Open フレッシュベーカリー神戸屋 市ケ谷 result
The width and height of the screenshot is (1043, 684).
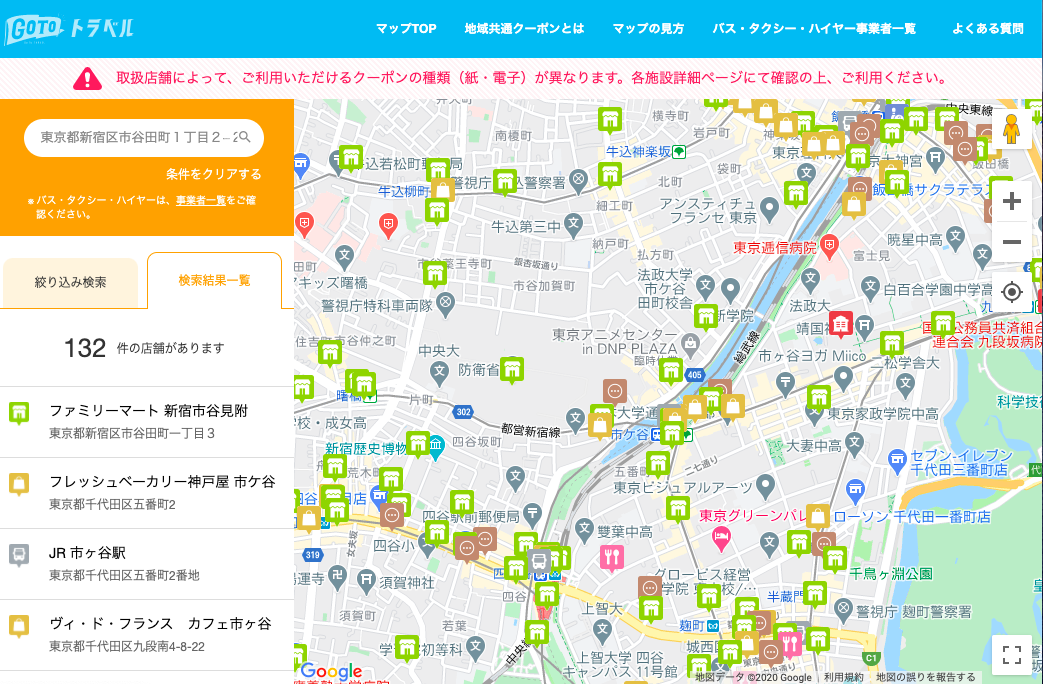pos(147,493)
